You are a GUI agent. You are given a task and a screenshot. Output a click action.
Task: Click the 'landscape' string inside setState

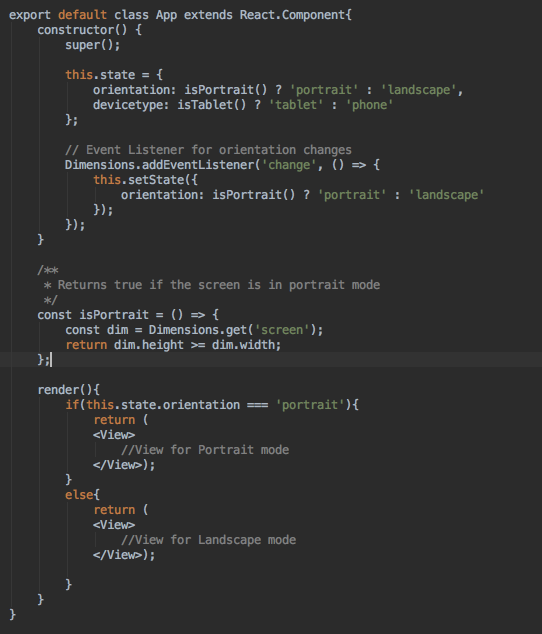coord(447,194)
